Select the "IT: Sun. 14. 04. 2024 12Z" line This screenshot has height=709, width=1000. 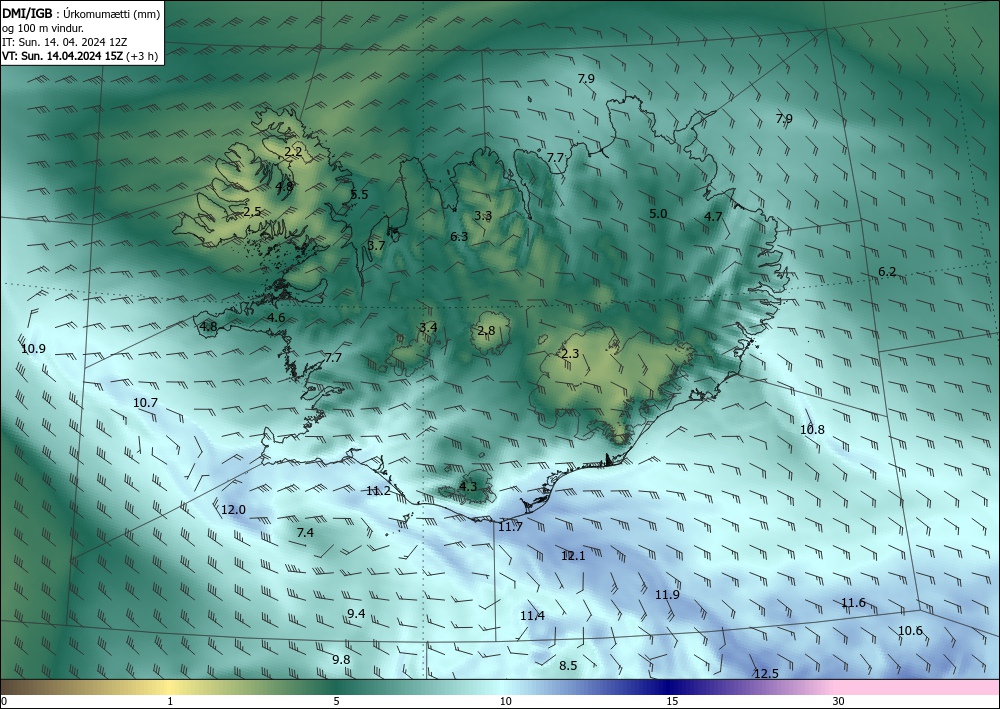(64, 42)
